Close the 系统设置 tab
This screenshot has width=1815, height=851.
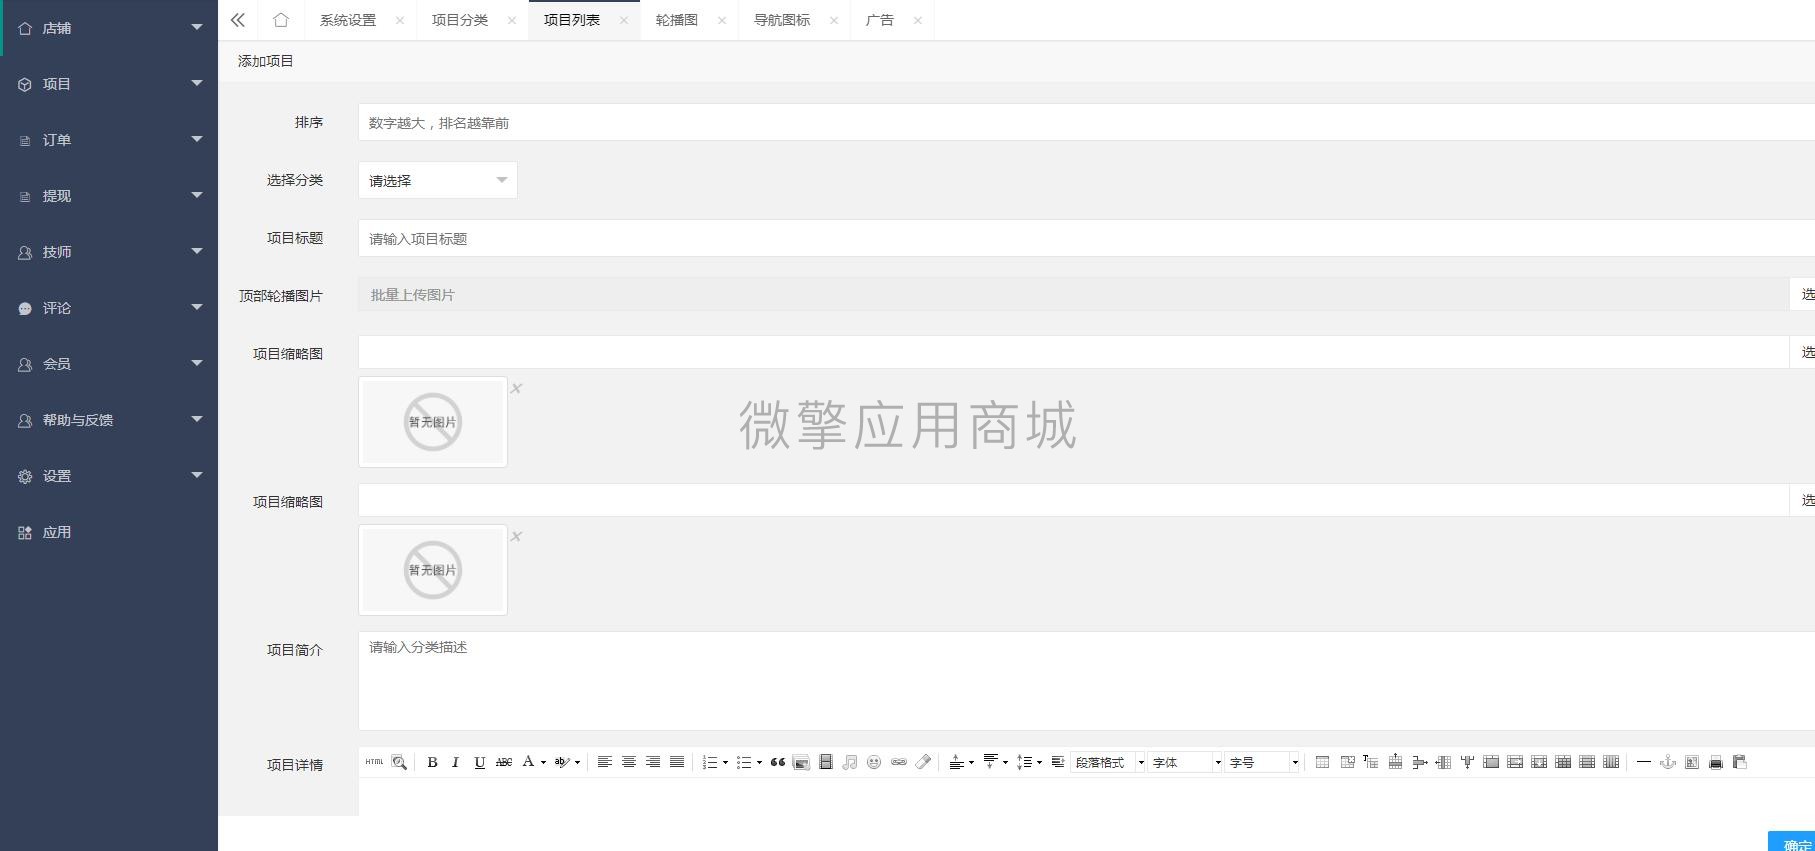tap(400, 20)
